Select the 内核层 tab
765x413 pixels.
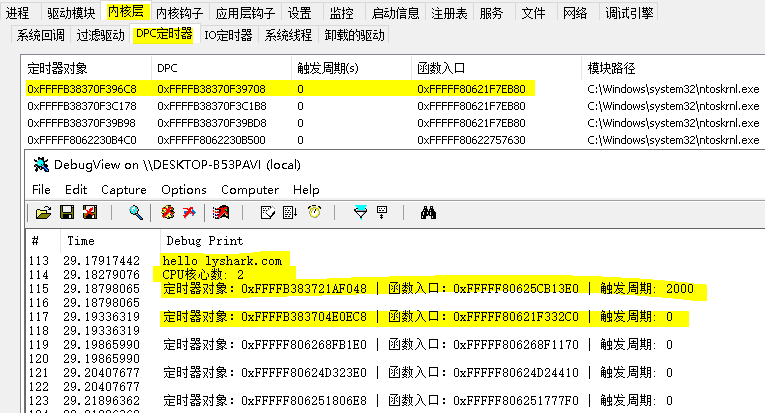pos(125,11)
